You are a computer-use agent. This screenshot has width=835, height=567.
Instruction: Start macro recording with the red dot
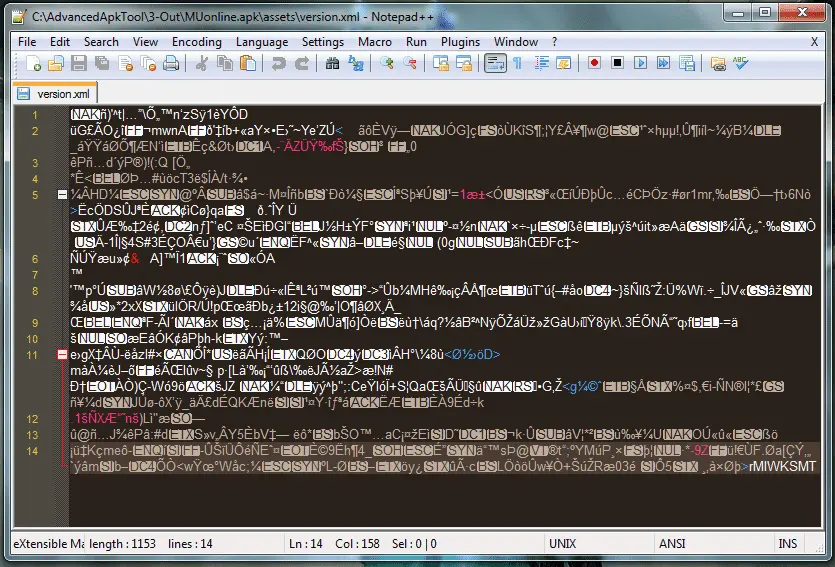tap(594, 63)
